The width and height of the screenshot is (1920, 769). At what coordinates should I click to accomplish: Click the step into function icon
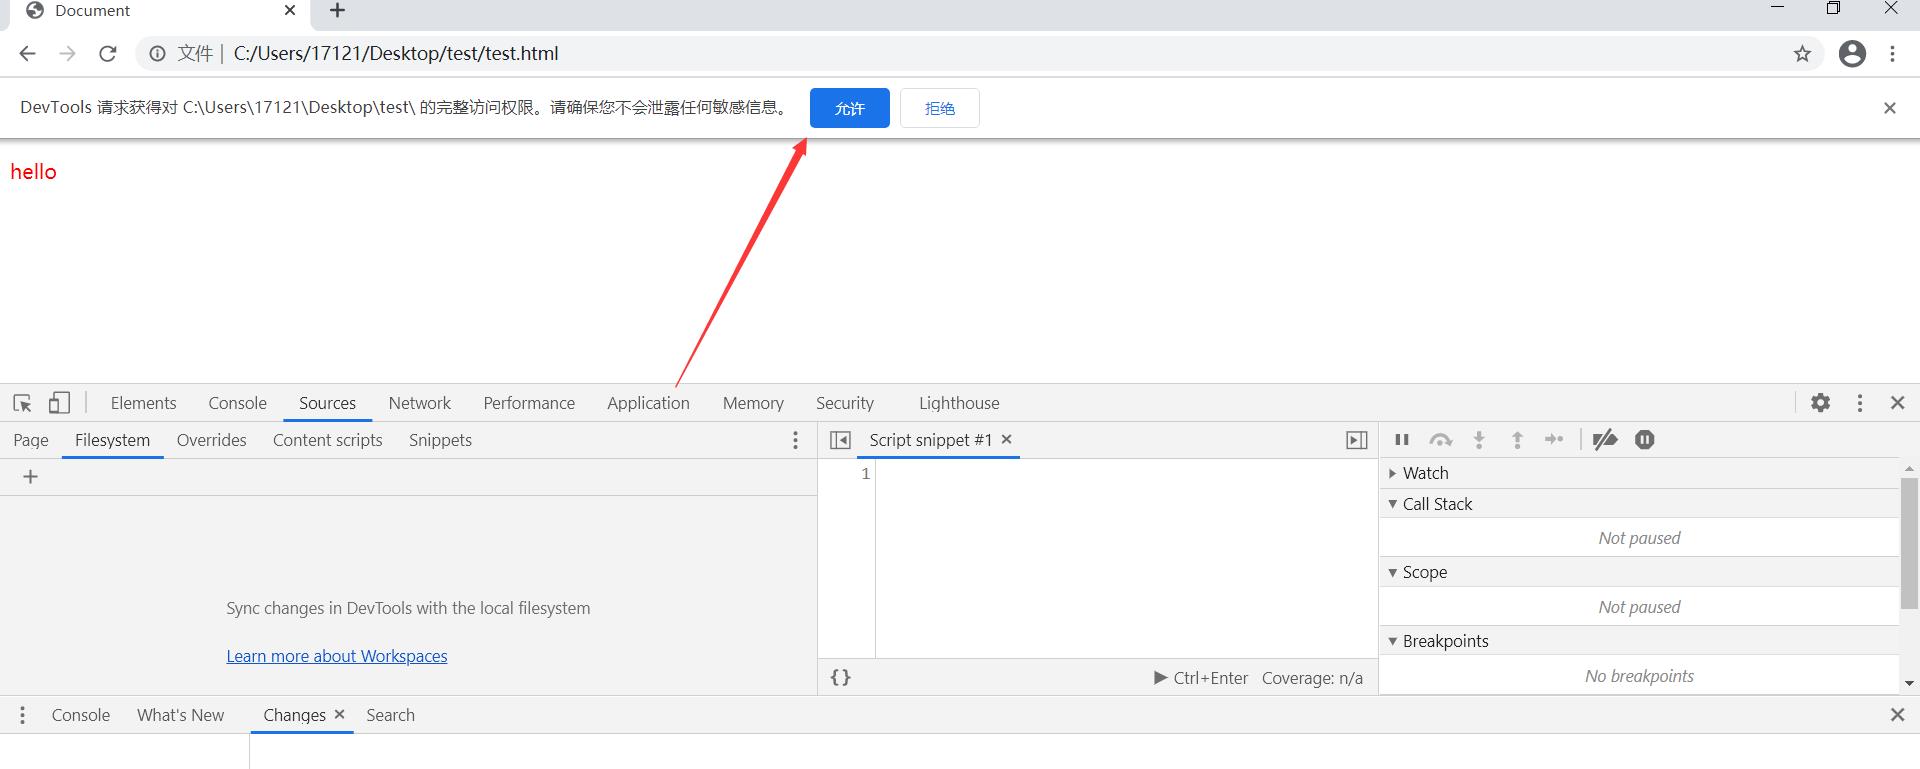coord(1479,440)
